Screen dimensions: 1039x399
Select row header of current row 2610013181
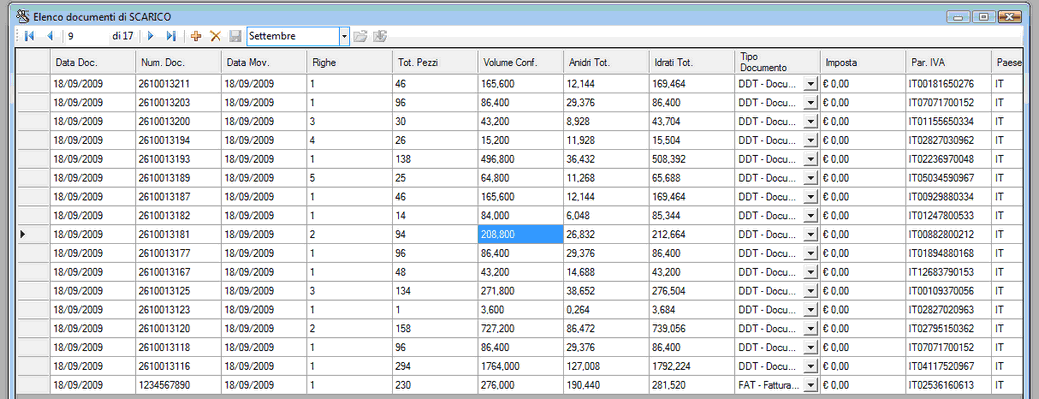[33, 234]
